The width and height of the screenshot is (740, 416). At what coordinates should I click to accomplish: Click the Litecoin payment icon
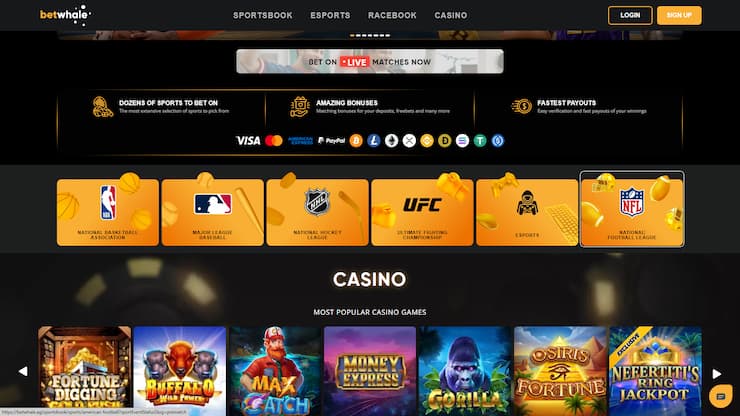point(374,141)
